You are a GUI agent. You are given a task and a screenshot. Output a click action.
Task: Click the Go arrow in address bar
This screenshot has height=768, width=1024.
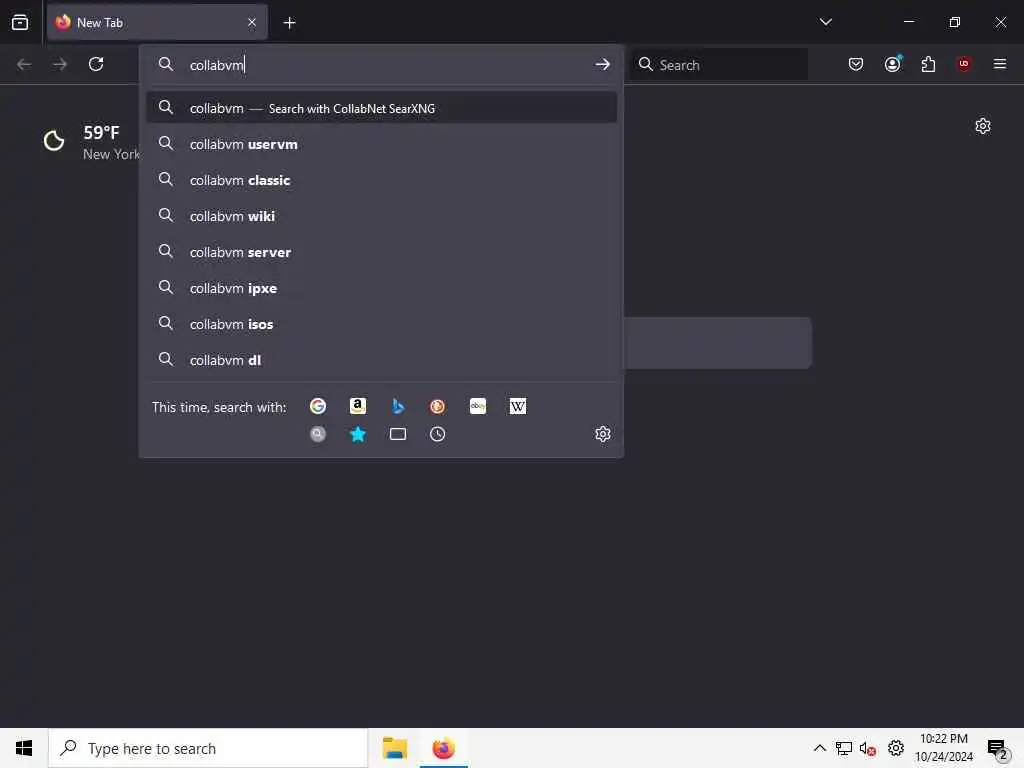[603, 64]
